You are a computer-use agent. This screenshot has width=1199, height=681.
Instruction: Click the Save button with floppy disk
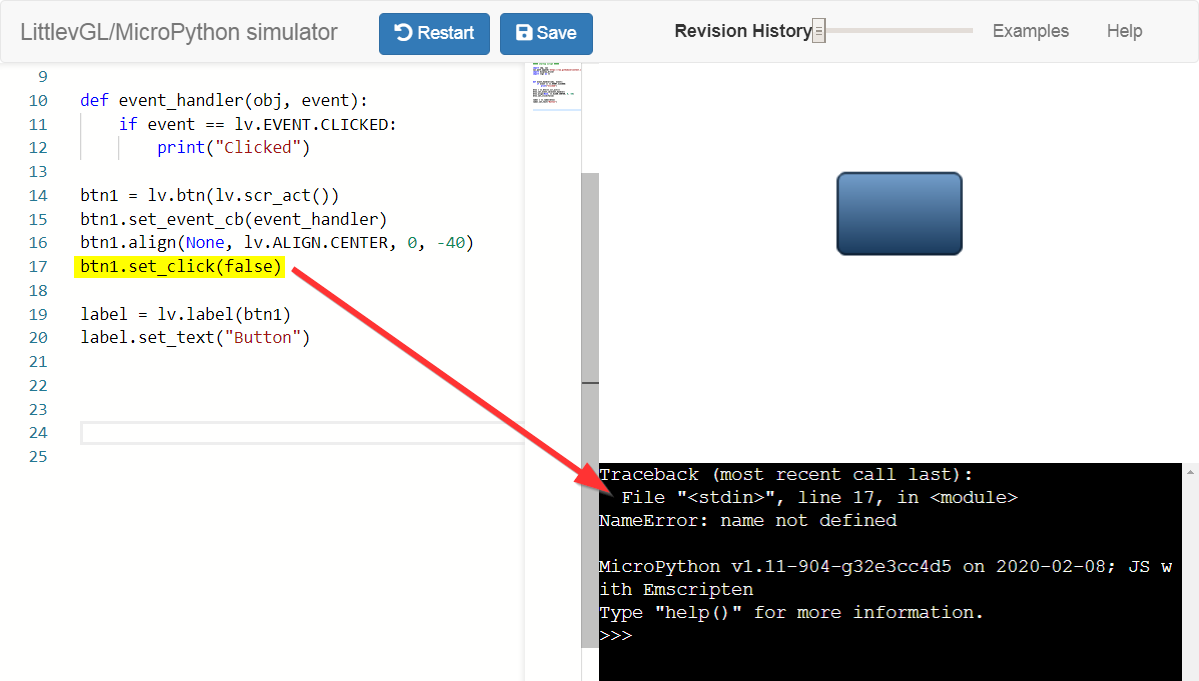[546, 33]
